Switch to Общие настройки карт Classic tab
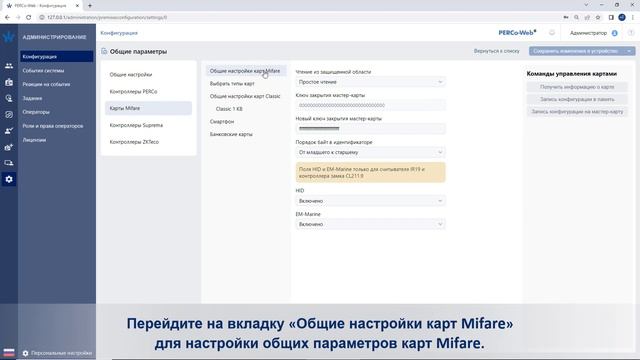Image resolution: width=640 pixels, height=360 pixels. click(x=245, y=96)
